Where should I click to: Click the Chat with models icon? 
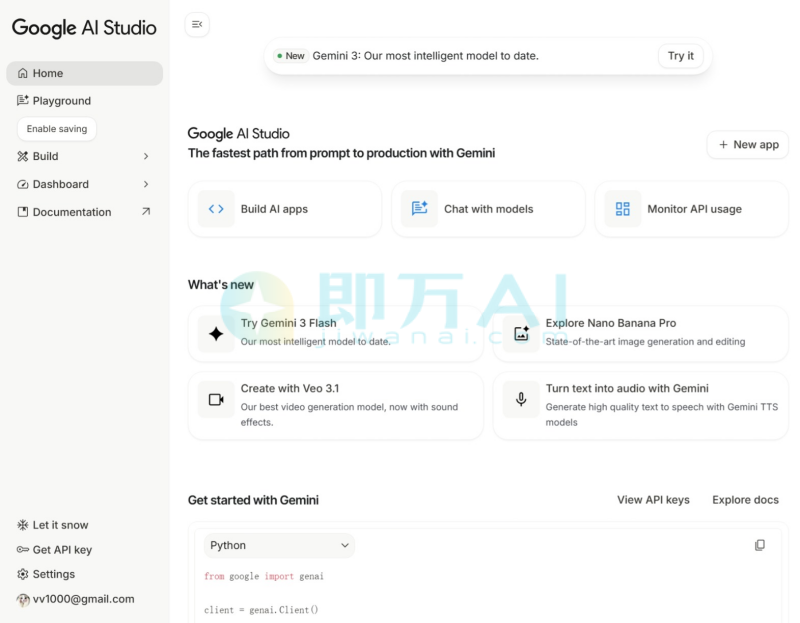[419, 209]
